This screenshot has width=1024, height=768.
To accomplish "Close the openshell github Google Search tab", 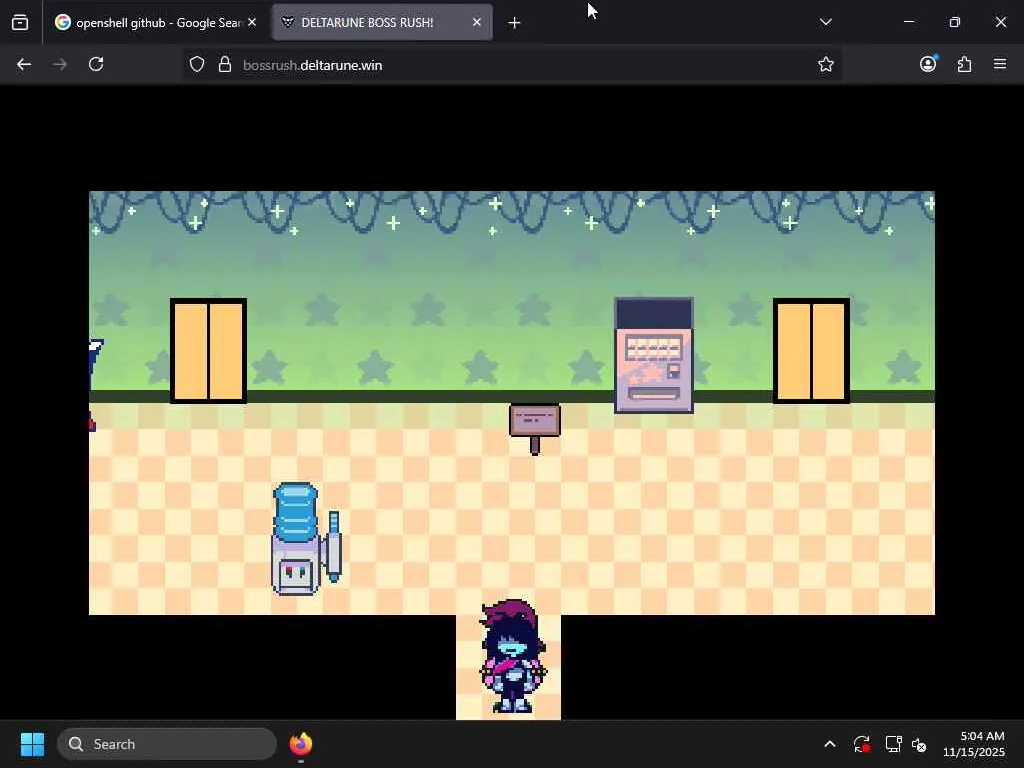I will point(252,22).
